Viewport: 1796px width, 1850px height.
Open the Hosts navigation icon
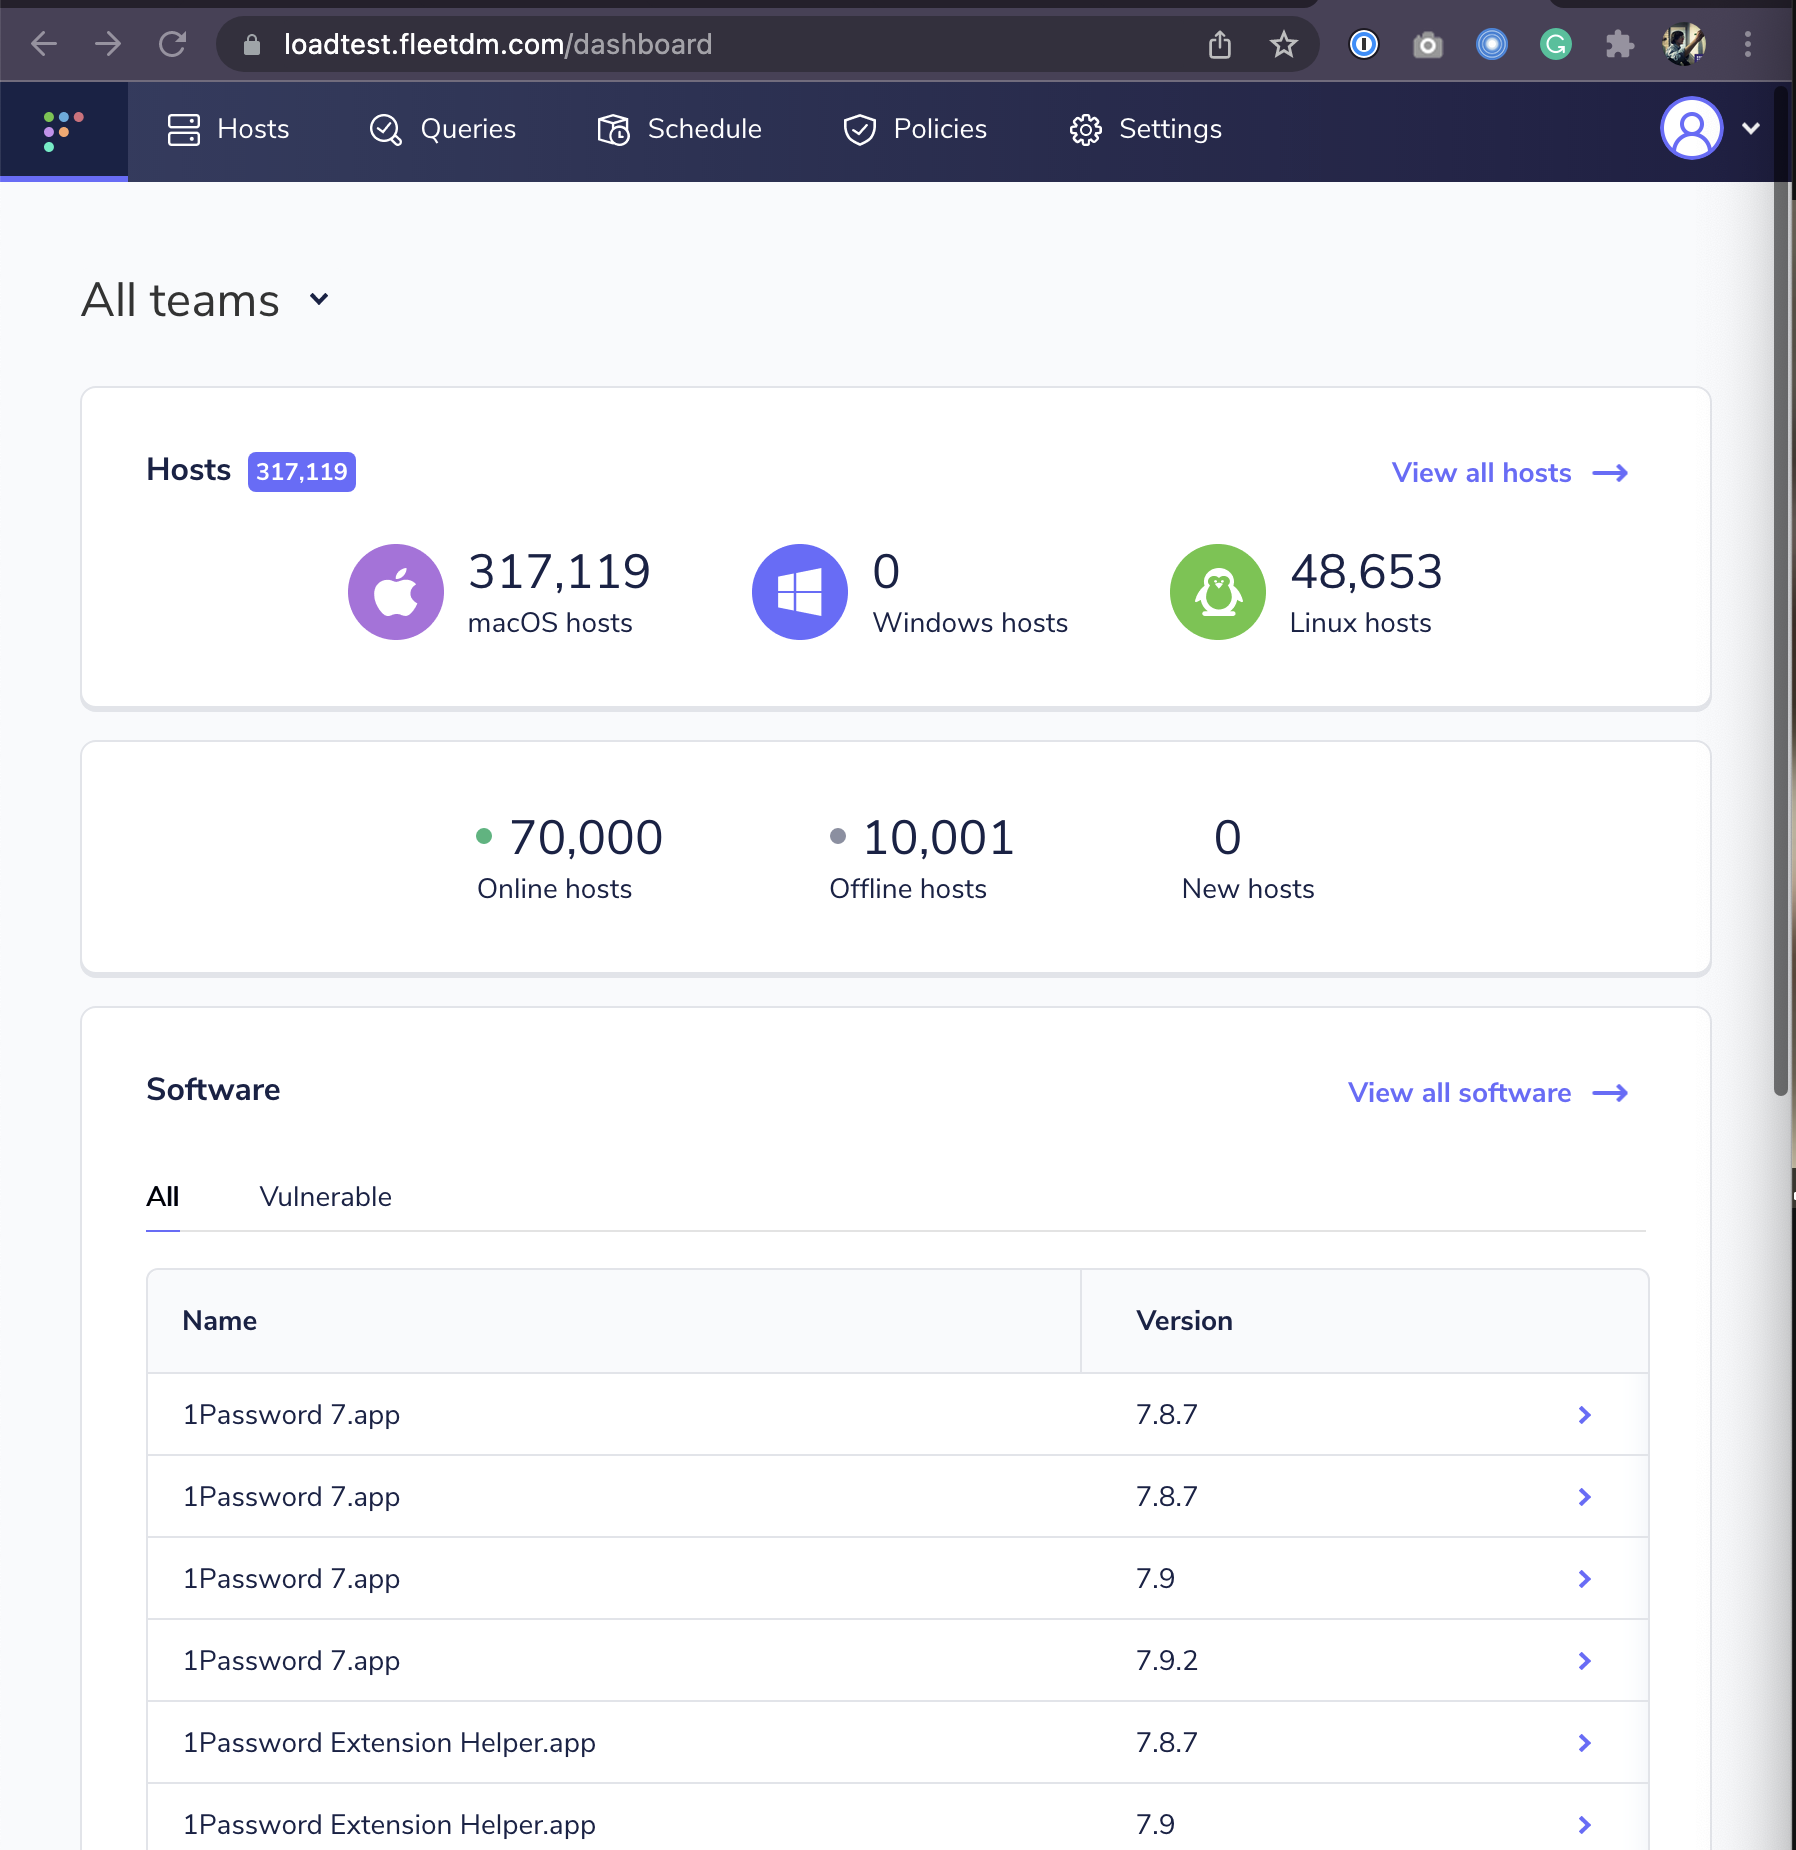(185, 129)
